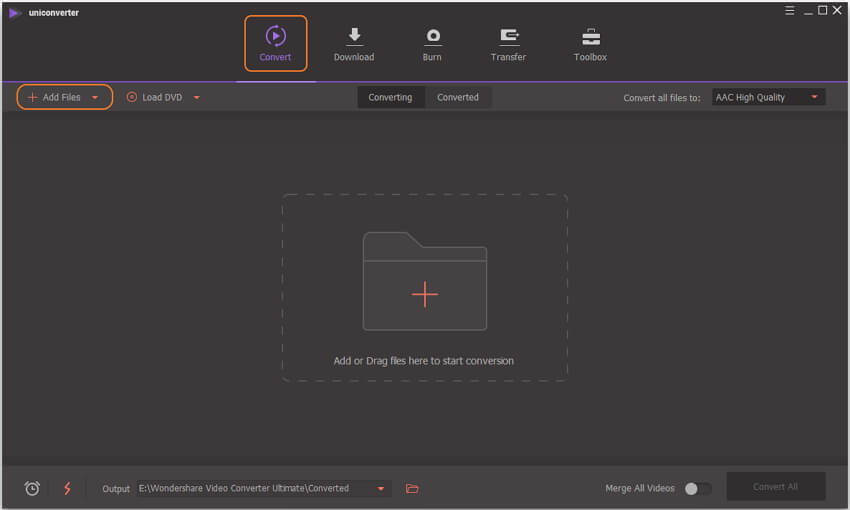Toggle the lightning high-speed conversion icon

(68, 488)
